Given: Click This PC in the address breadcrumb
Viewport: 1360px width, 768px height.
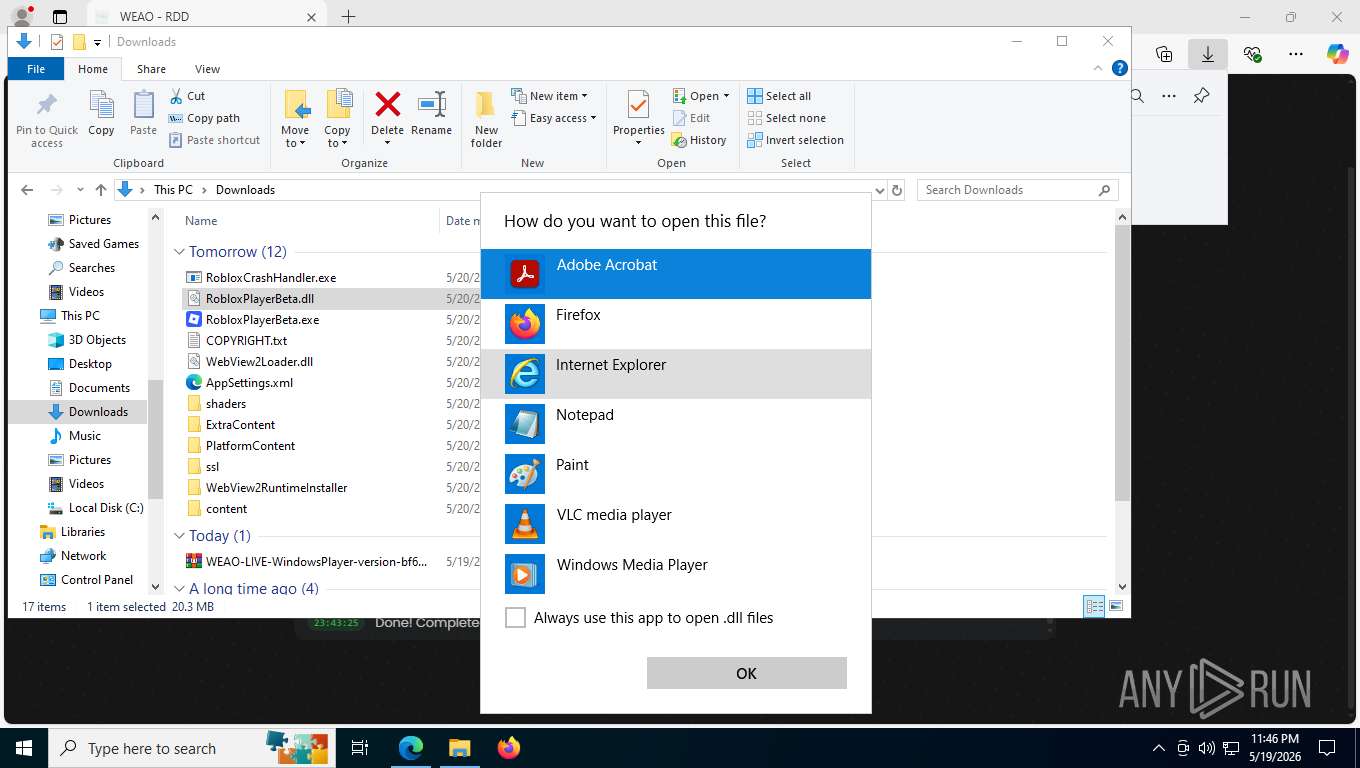Looking at the screenshot, I should tap(173, 190).
